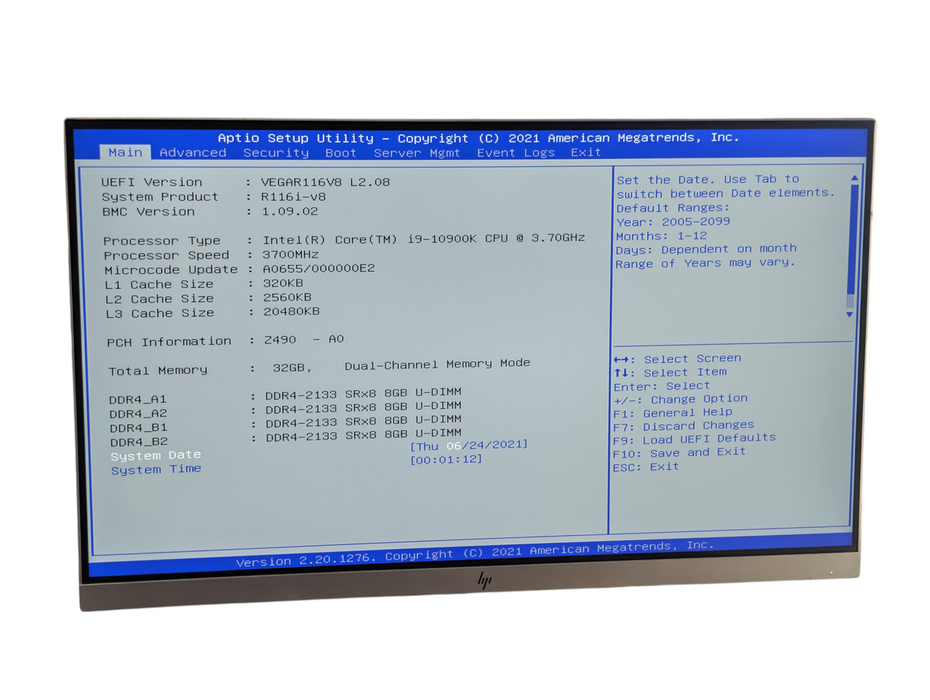Click the UEFI Version value VEGAR116V8 L2.08
The height and width of the screenshot is (700, 930).
[326, 182]
